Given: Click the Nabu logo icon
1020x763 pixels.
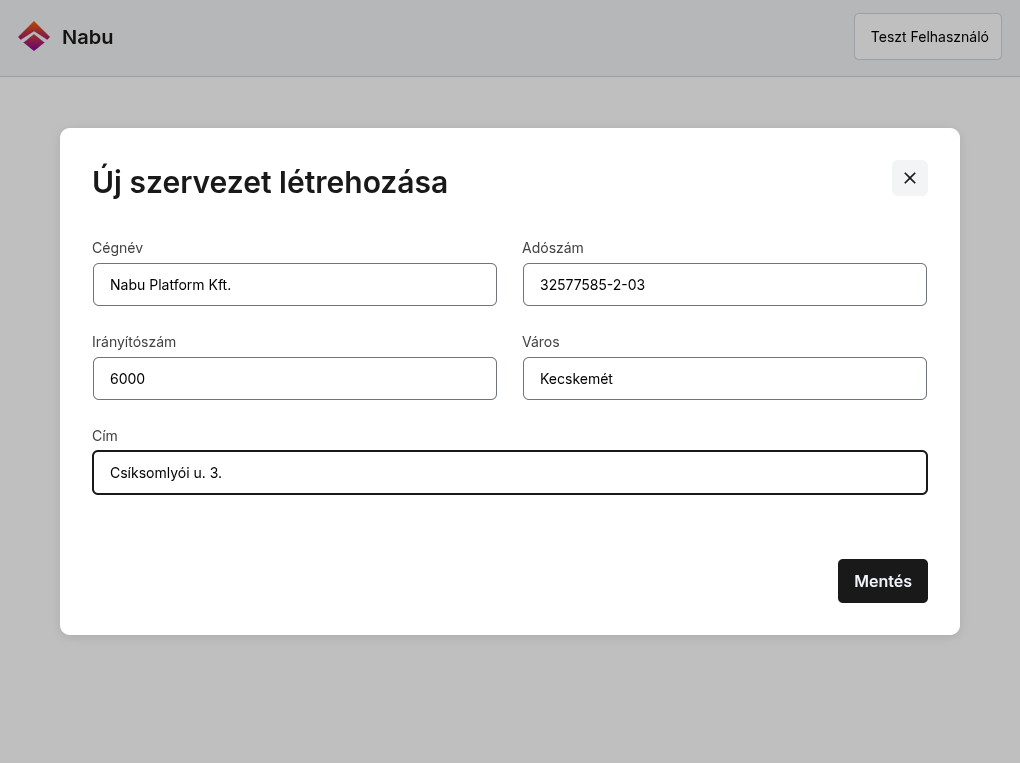Looking at the screenshot, I should tap(34, 36).
